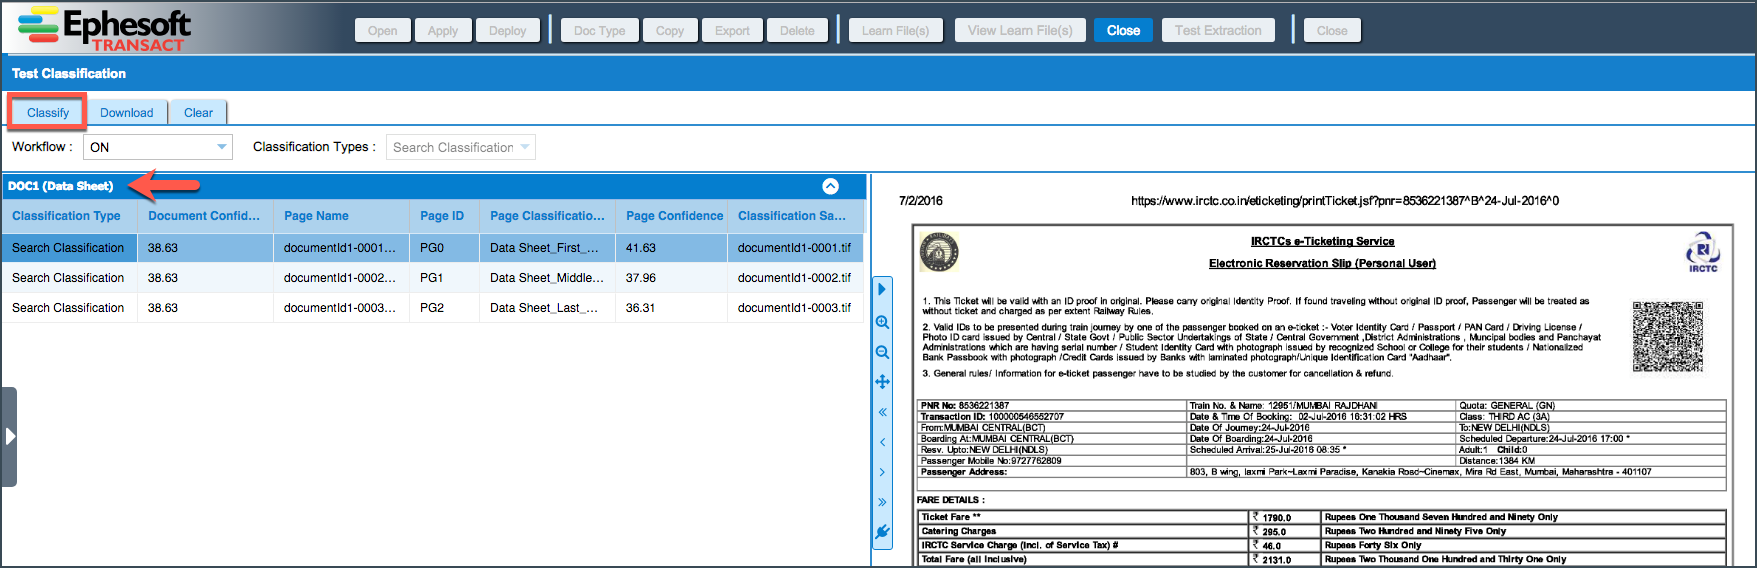Click the plug icon in viewer toolbar
Screen dimensions: 1757x568
coord(882,532)
